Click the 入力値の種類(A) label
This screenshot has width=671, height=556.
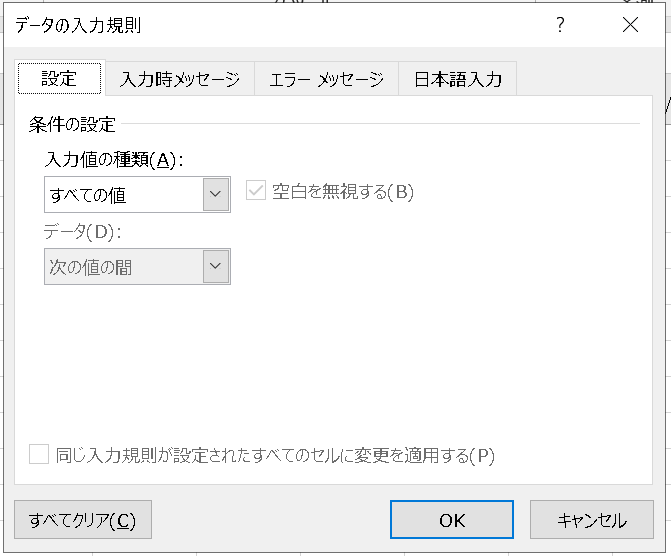click(114, 160)
